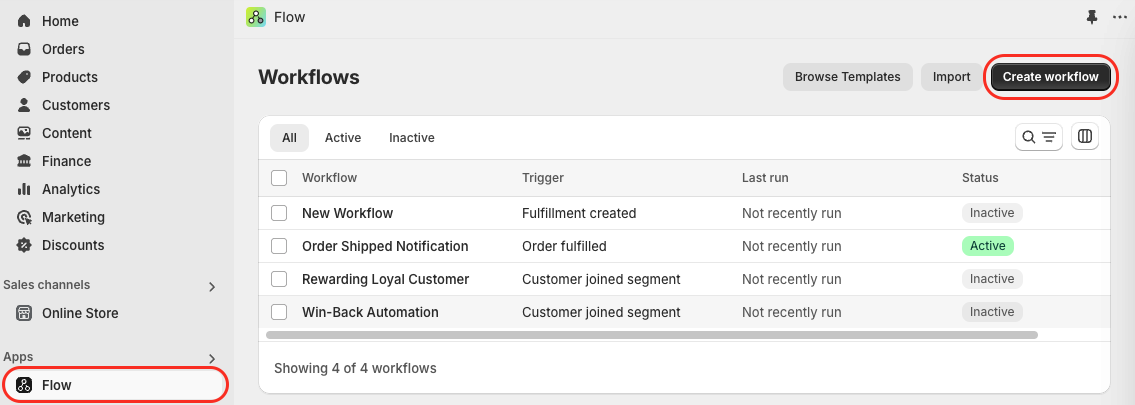Viewport: 1135px width, 405px height.
Task: Expand the Apps section chevron
Action: pyautogui.click(x=212, y=359)
